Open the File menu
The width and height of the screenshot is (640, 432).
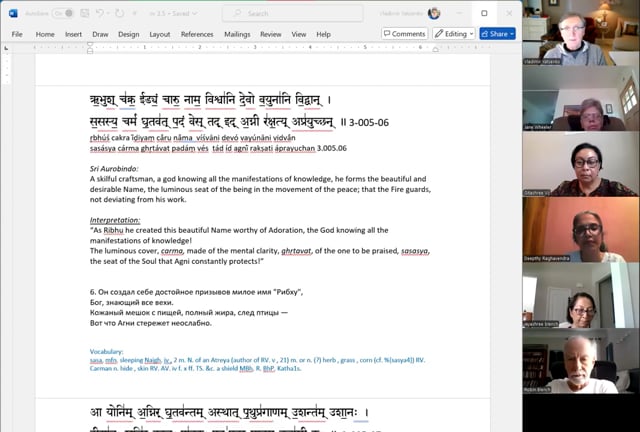tap(17, 34)
